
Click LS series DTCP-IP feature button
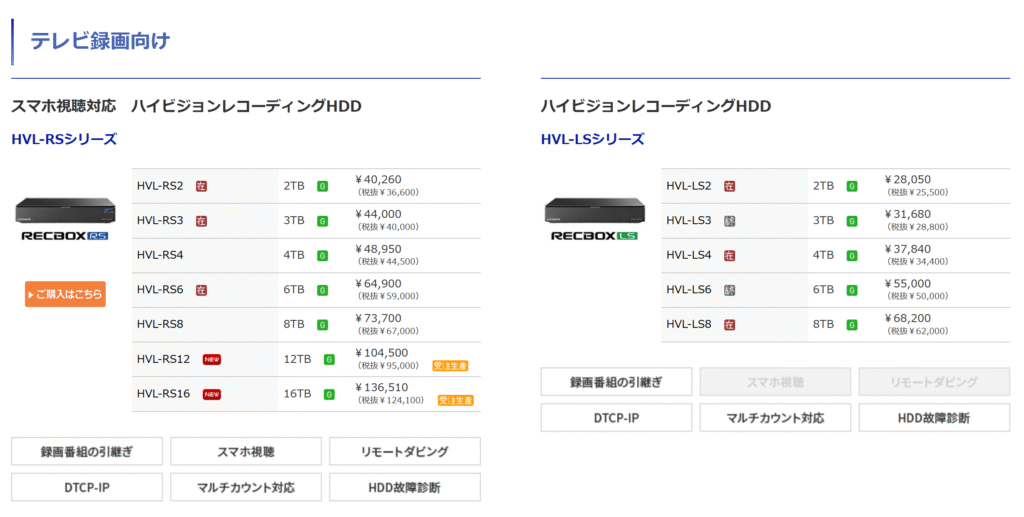(616, 418)
